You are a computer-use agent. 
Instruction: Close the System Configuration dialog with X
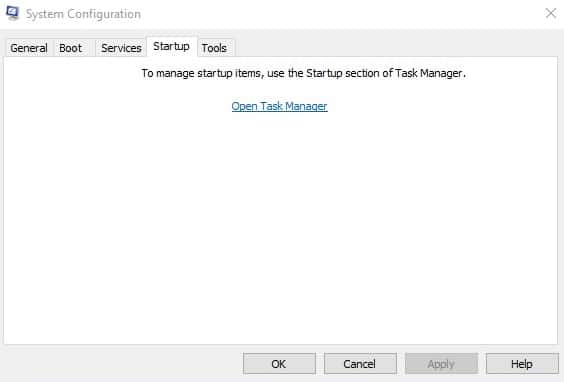(x=550, y=13)
